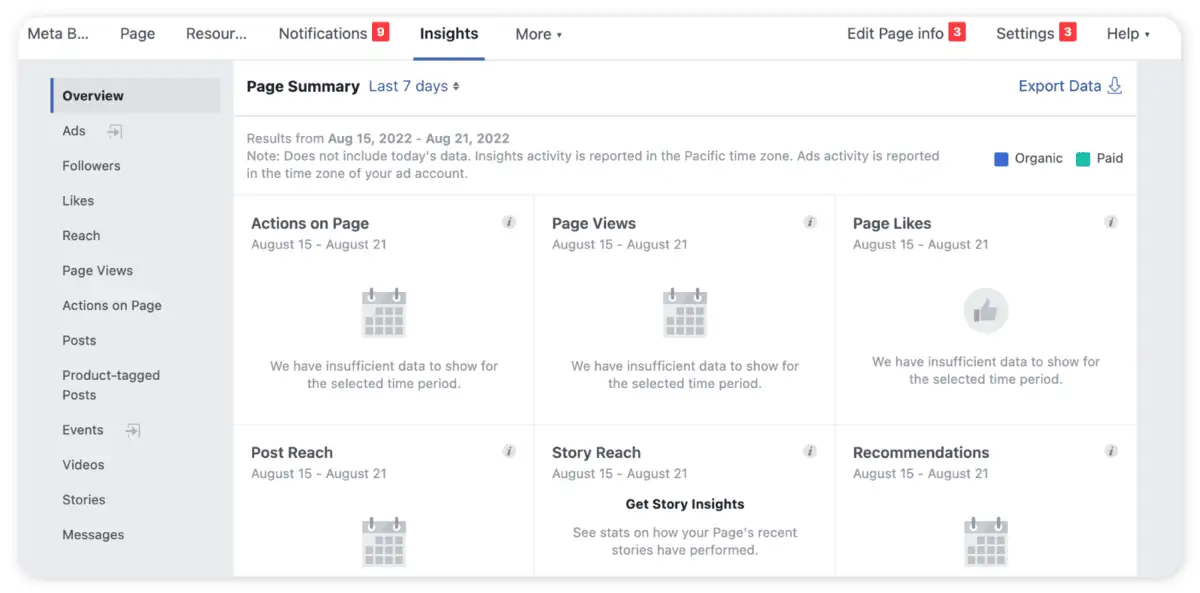The width and height of the screenshot is (1200, 593).
Task: Open the Ads shortcut arrow in the sidebar
Action: pos(114,131)
